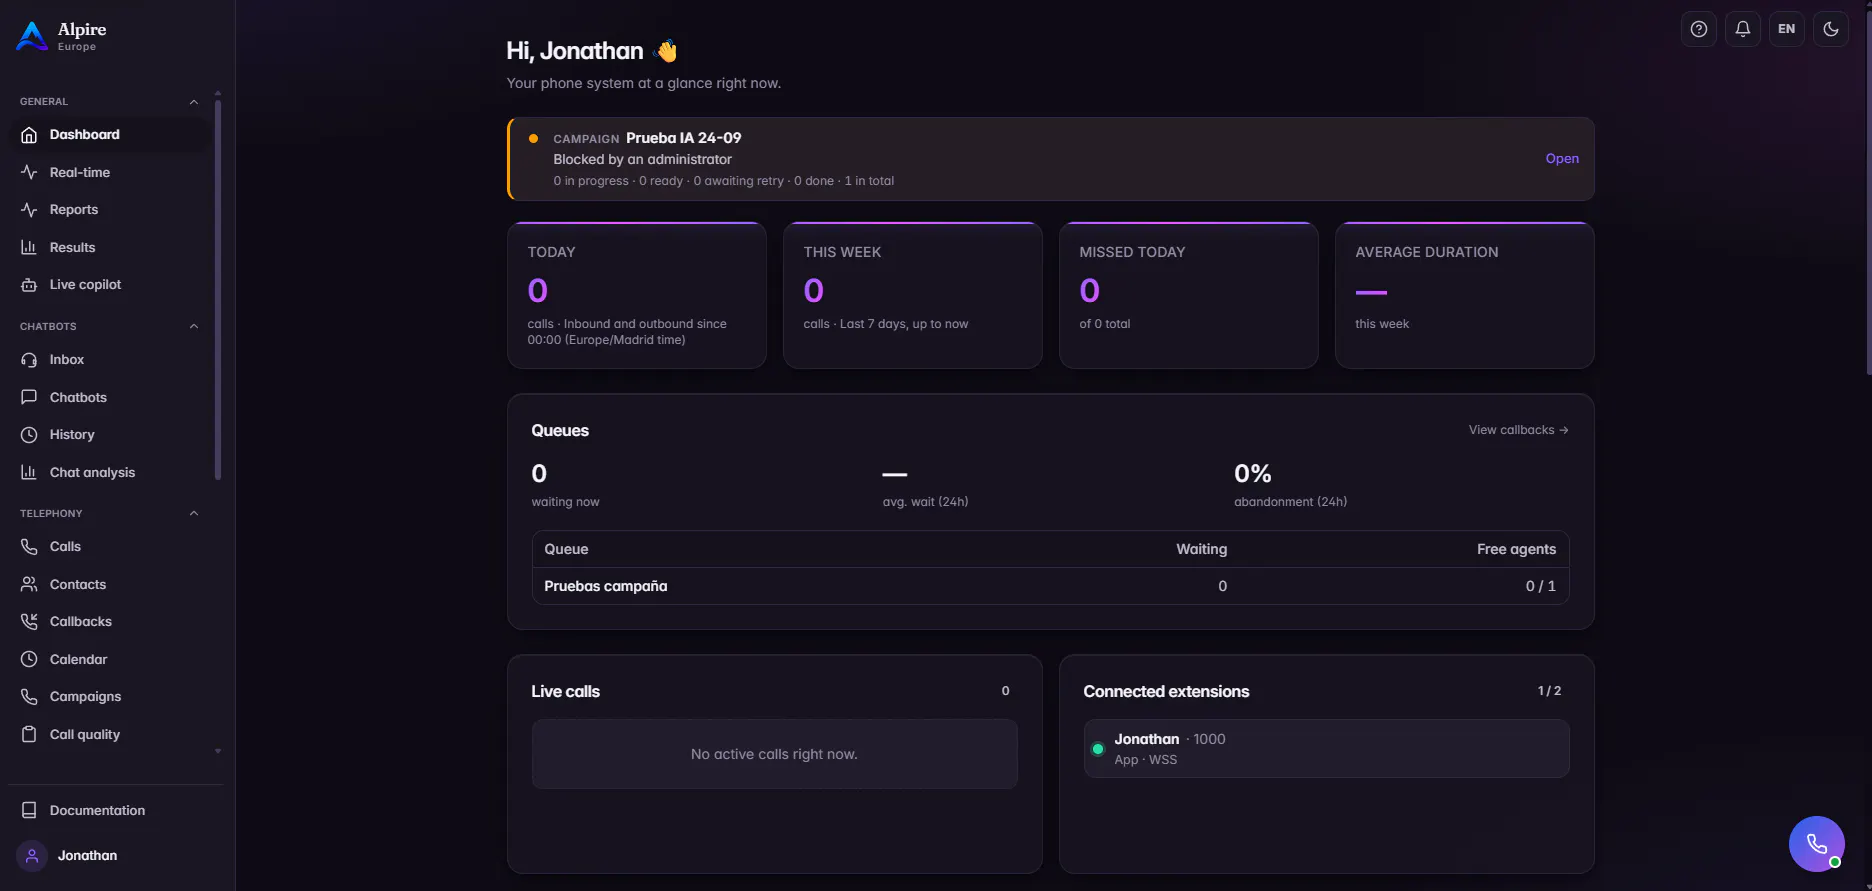Collapse the Telephony sidebar section
This screenshot has height=891, width=1872.
click(x=194, y=514)
